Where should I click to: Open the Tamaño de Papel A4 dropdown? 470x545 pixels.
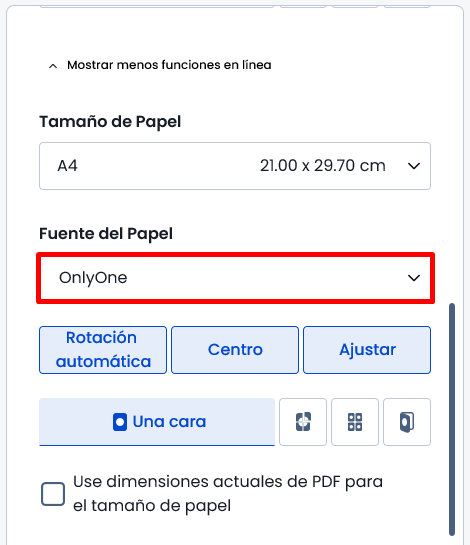235,166
